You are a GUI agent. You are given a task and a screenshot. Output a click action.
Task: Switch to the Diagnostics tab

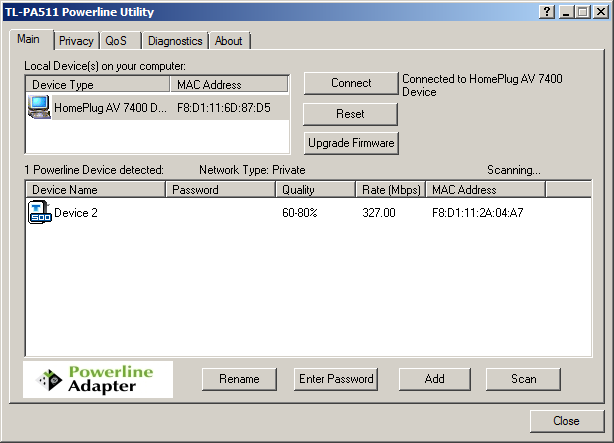coord(175,41)
